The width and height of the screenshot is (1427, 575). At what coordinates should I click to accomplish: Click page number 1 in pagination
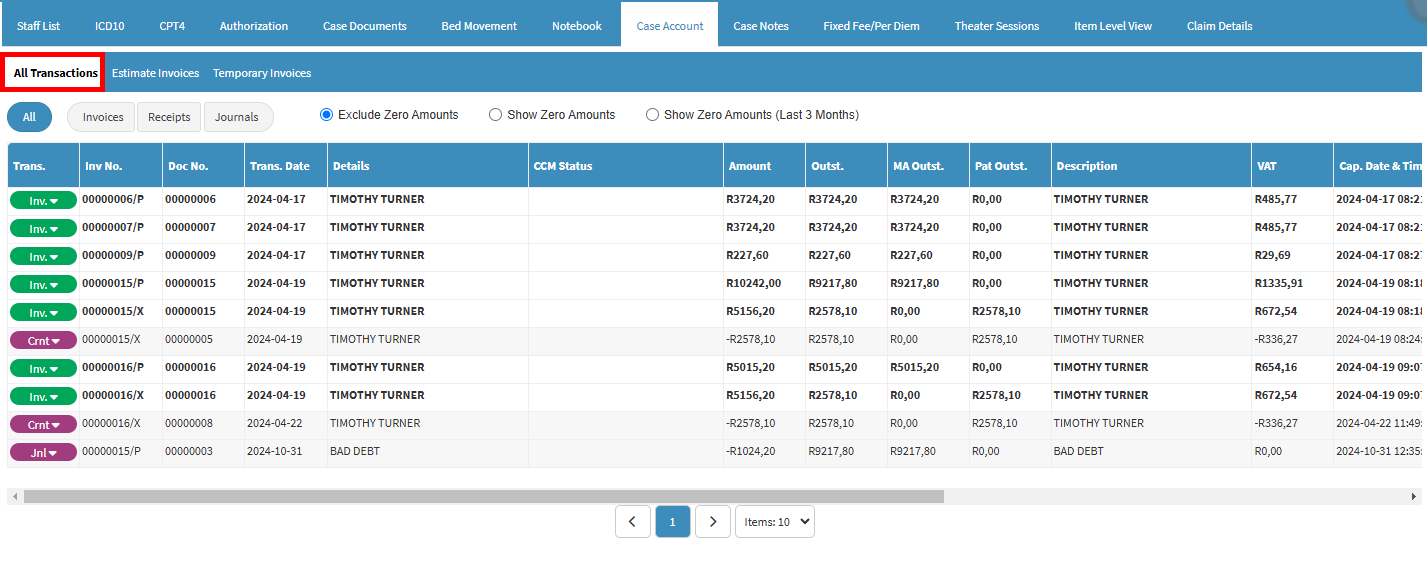[672, 522]
